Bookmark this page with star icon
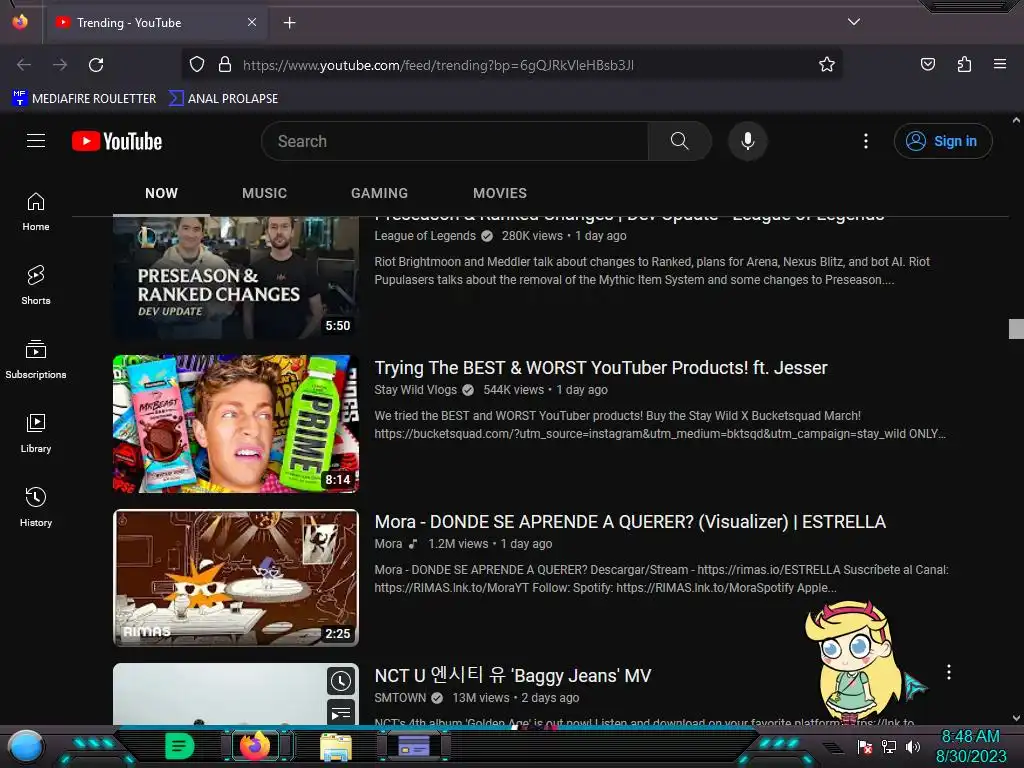Viewport: 1024px width, 768px height. tap(827, 64)
